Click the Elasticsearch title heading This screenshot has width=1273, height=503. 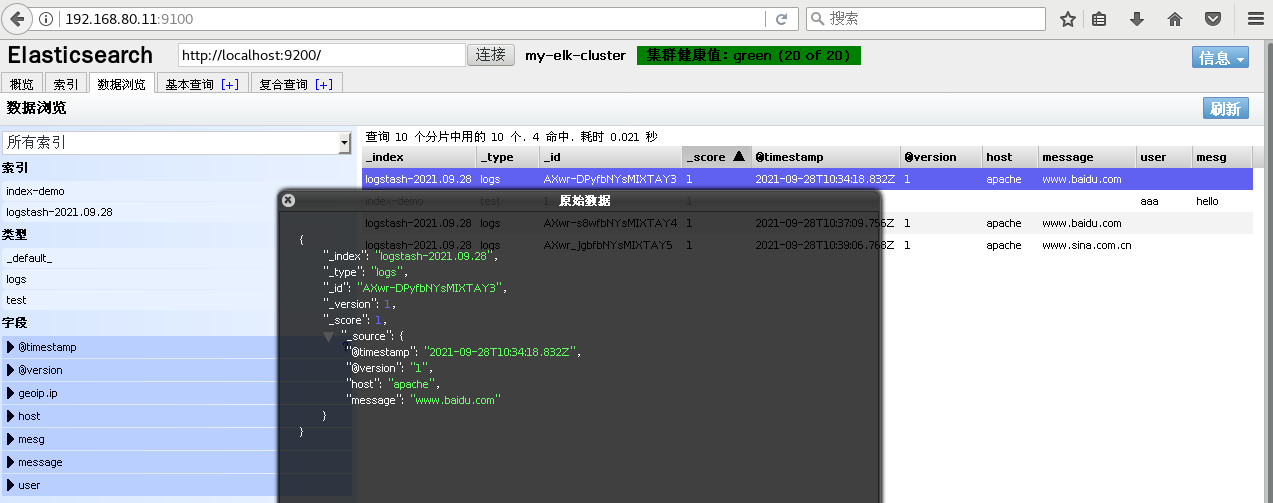80,55
